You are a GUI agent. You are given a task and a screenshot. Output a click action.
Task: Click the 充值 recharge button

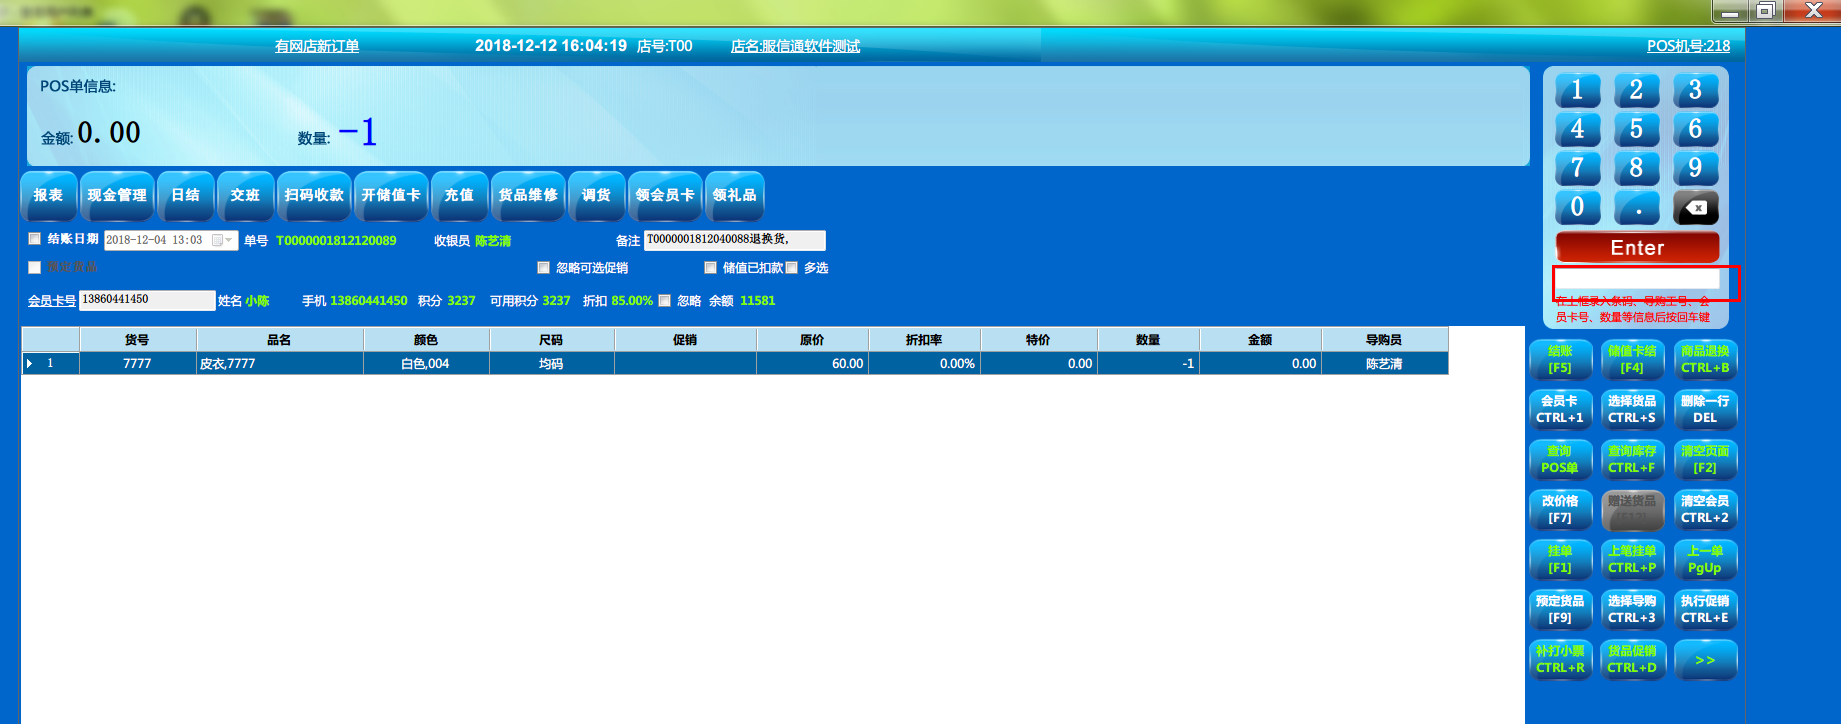tap(459, 195)
